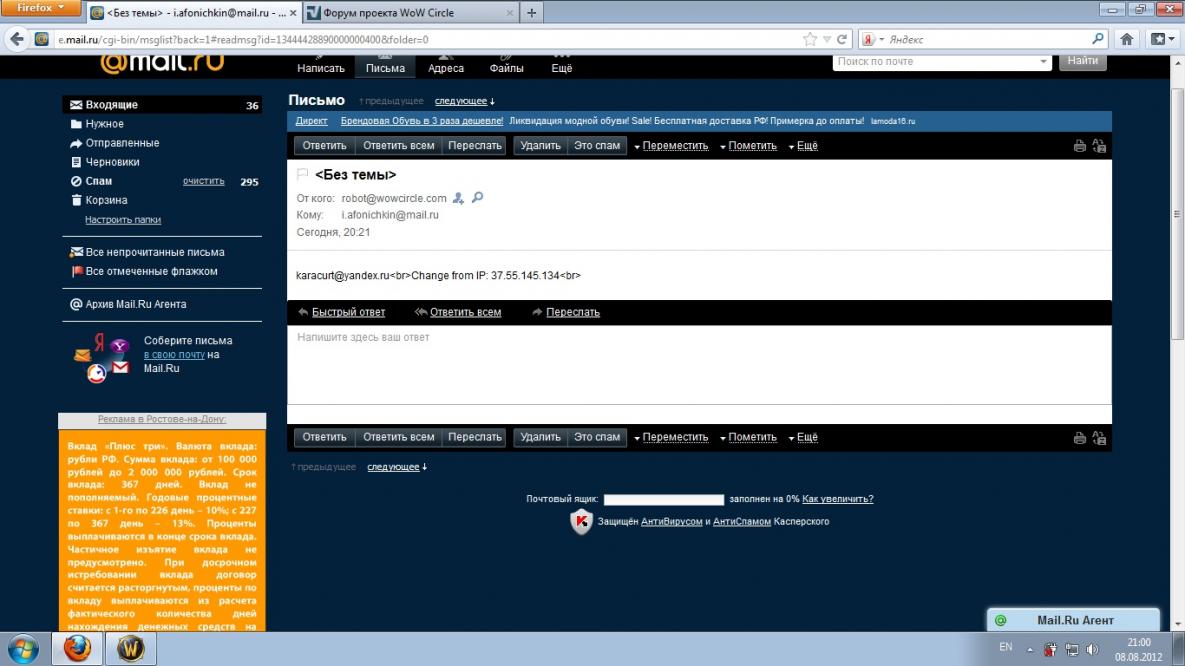This screenshot has width=1185, height=666.
Task: Bookmark this page with the star icon
Action: pos(810,39)
